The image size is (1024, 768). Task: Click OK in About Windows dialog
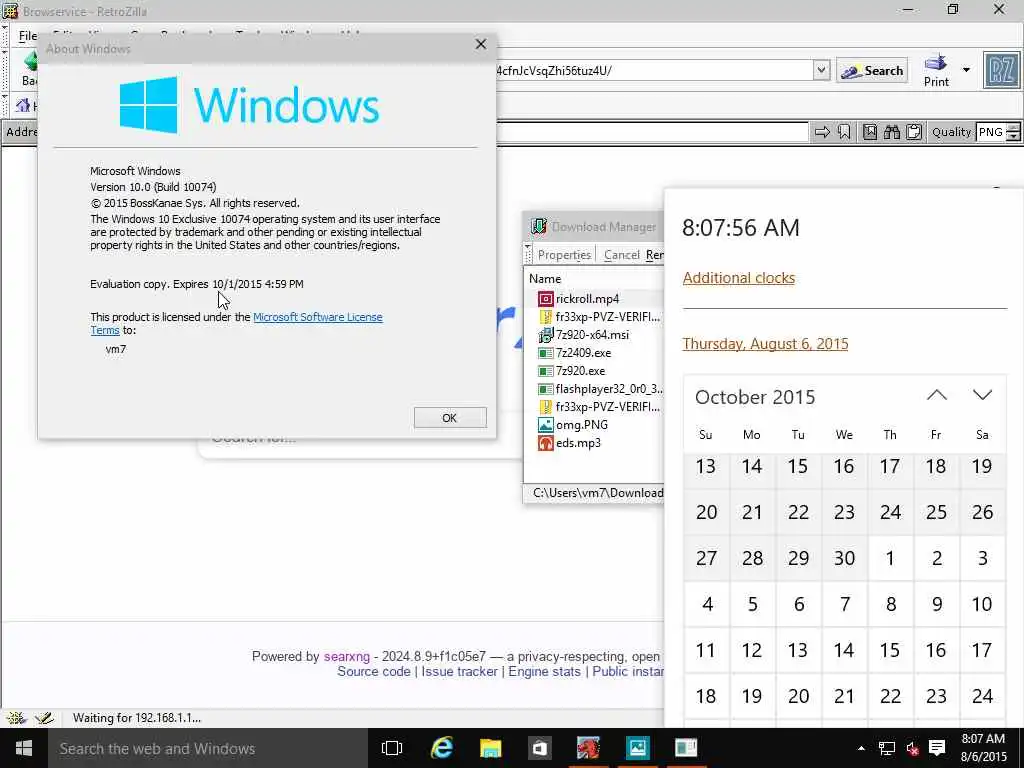[450, 418]
